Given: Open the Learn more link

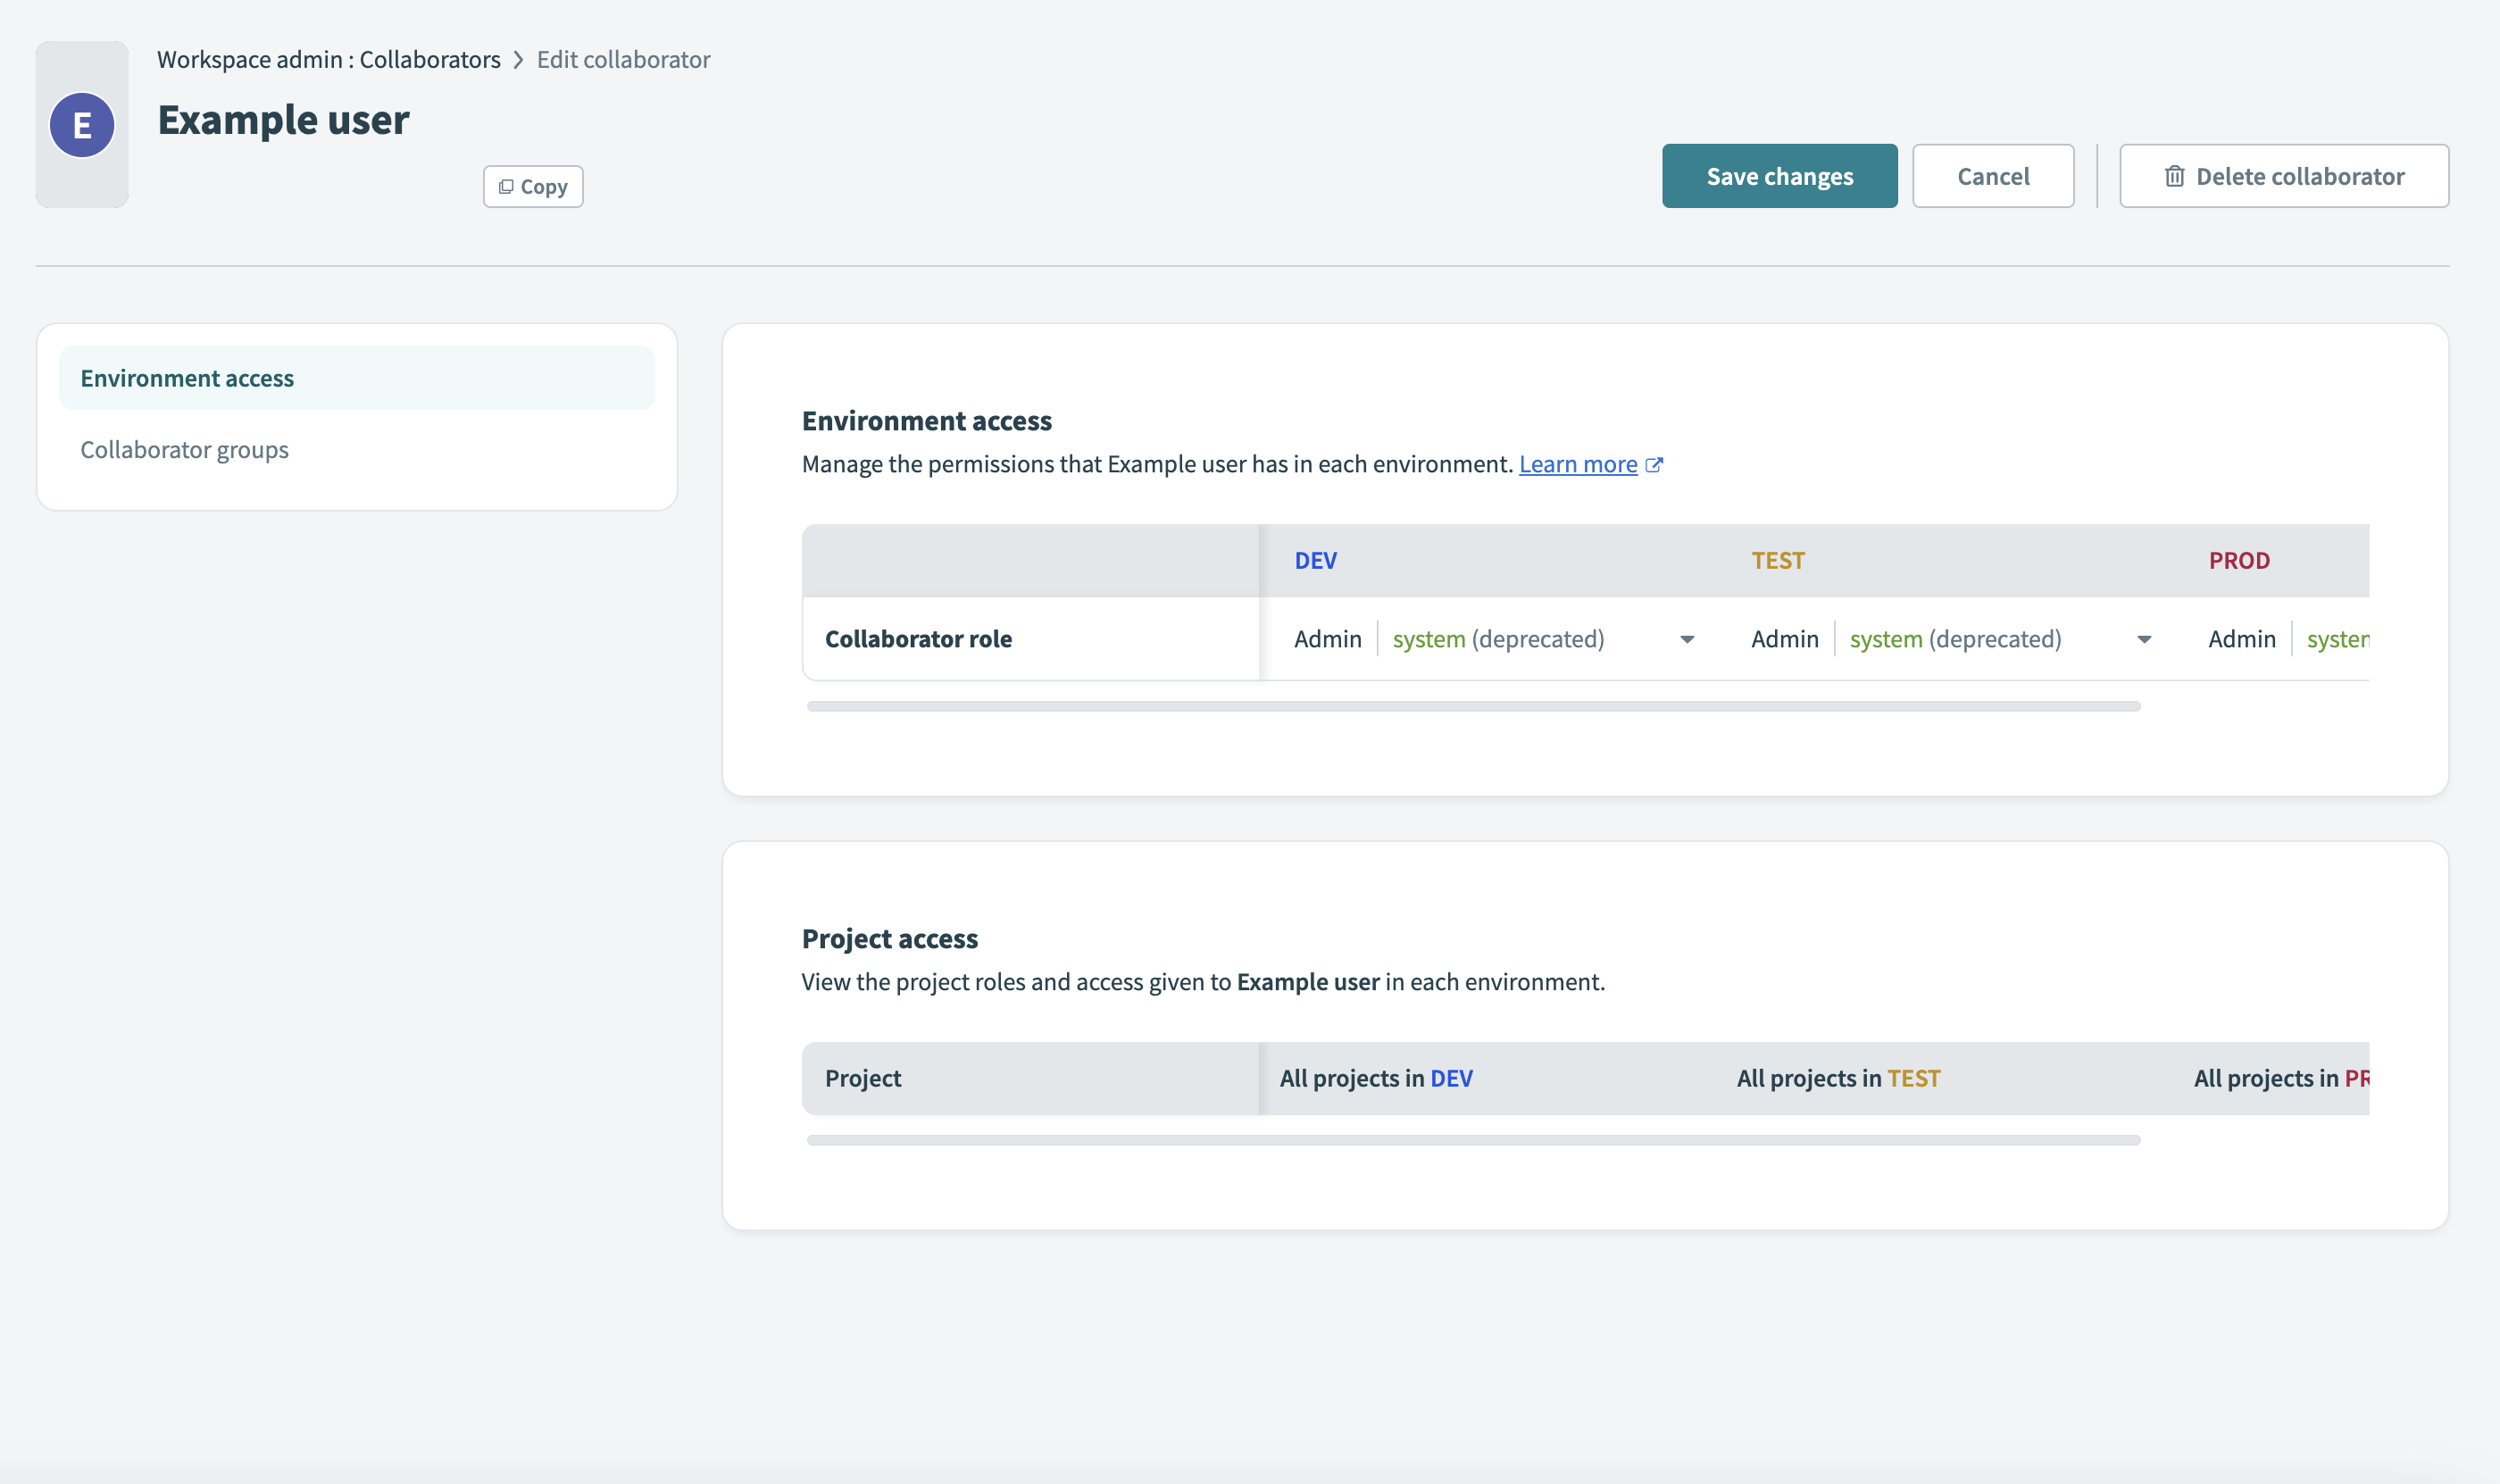Looking at the screenshot, I should tap(1578, 465).
